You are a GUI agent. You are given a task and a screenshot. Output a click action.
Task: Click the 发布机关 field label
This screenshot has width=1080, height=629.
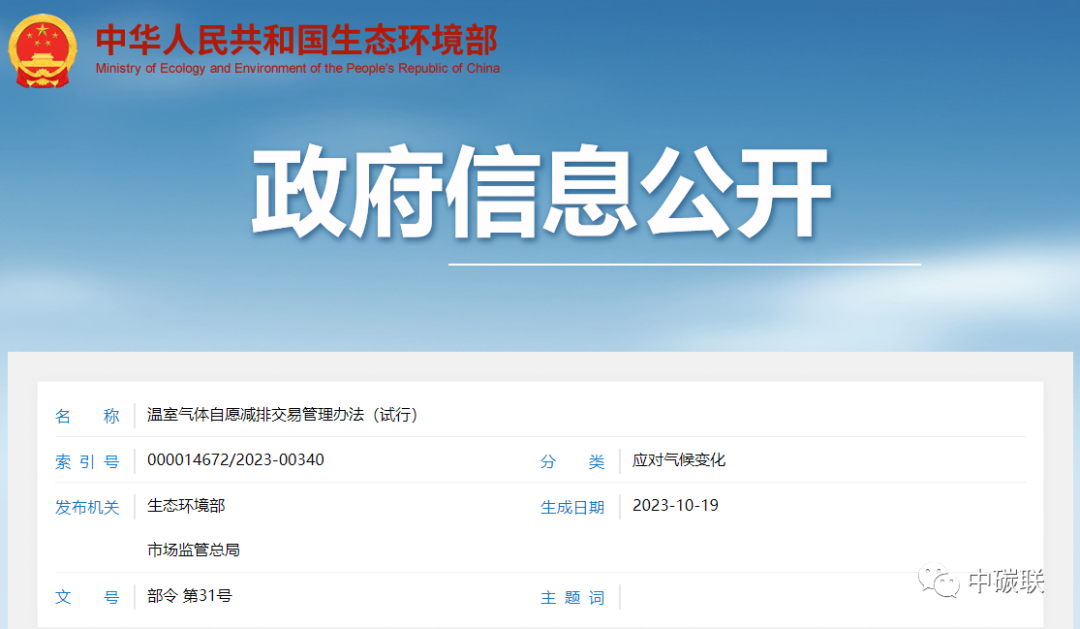click(x=87, y=508)
